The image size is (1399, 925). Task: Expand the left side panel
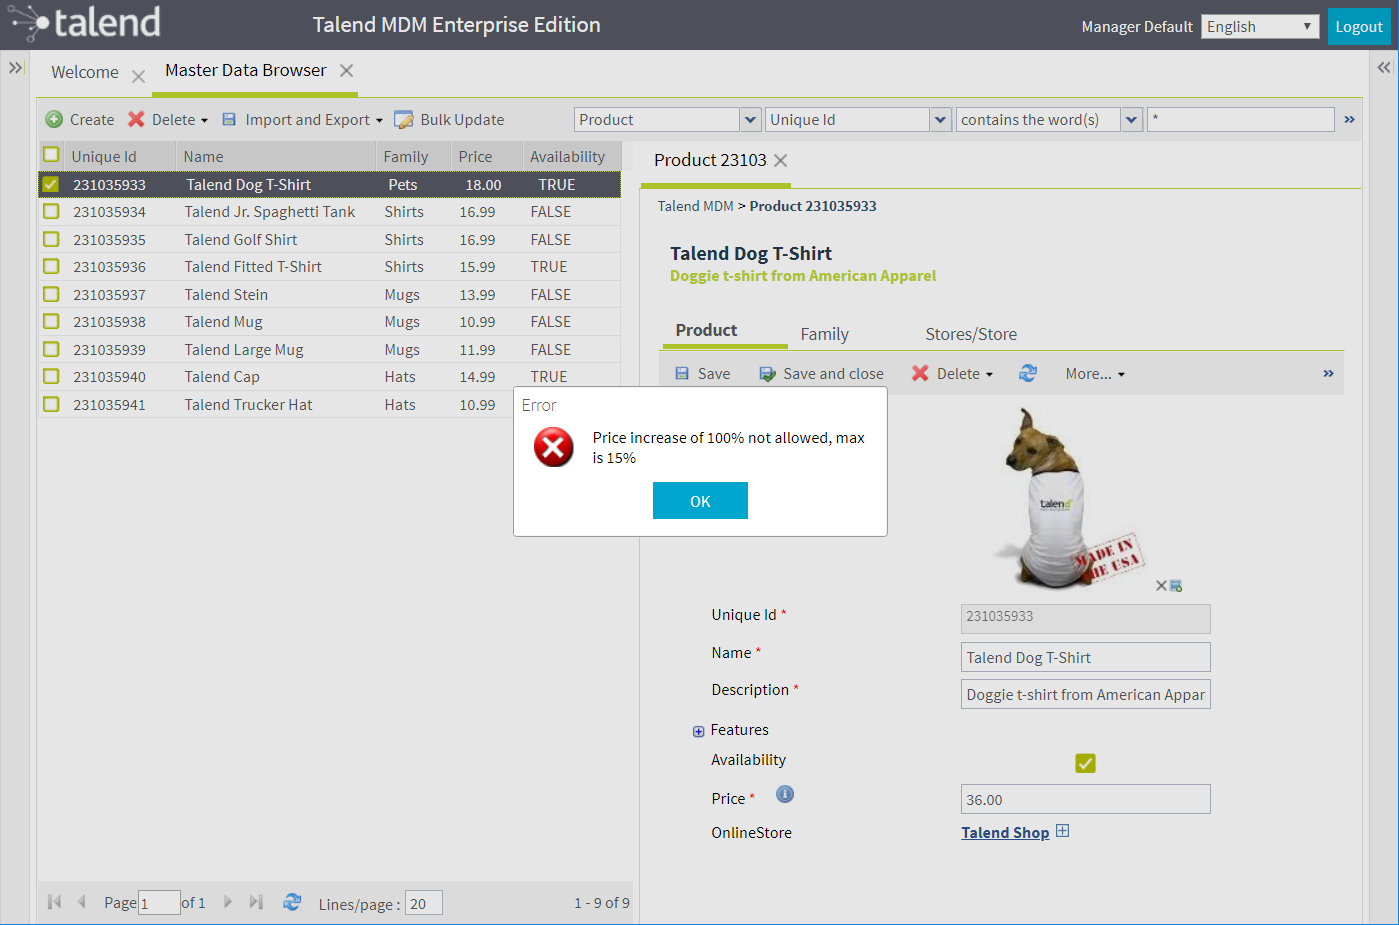[x=16, y=68]
